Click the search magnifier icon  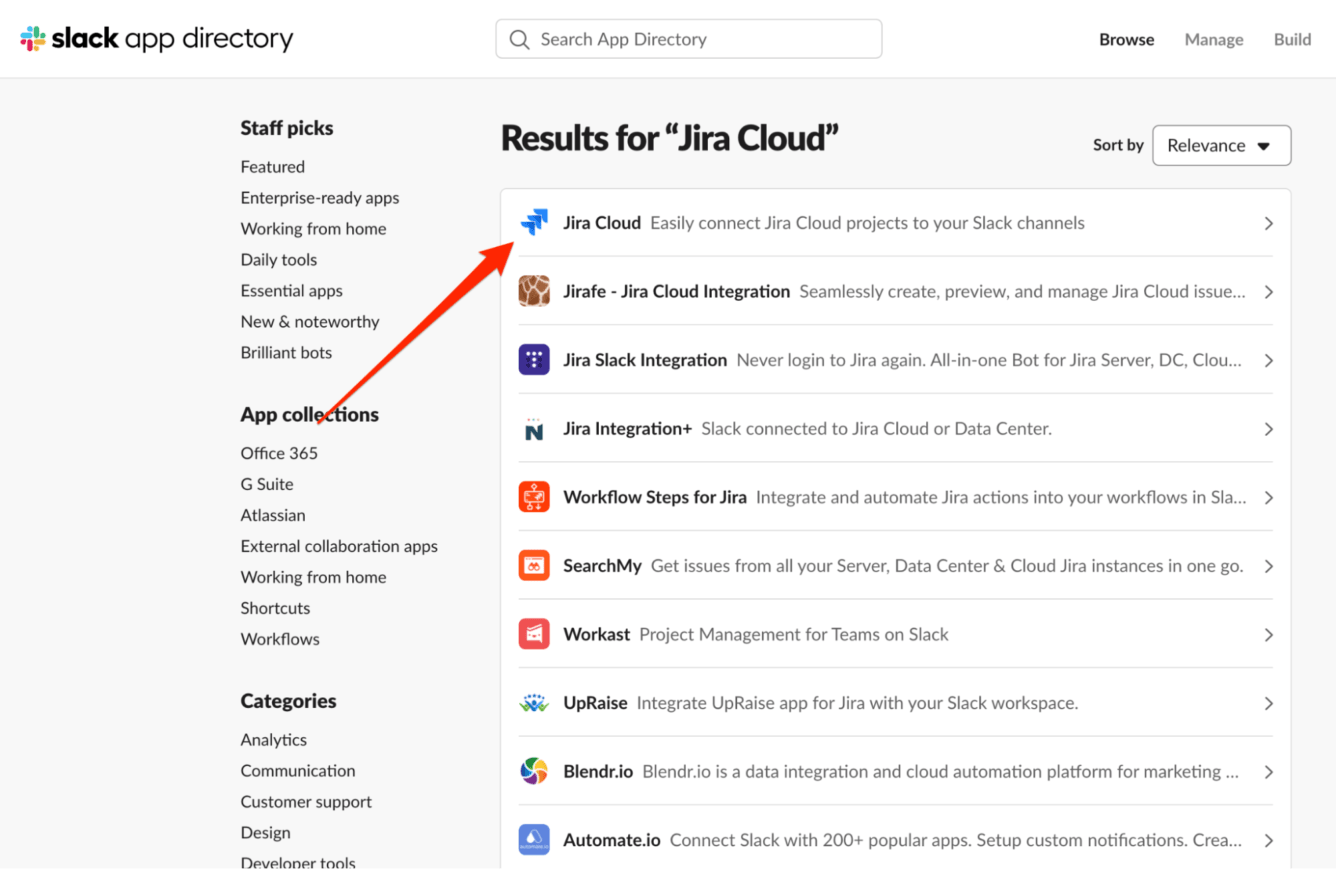coord(519,39)
